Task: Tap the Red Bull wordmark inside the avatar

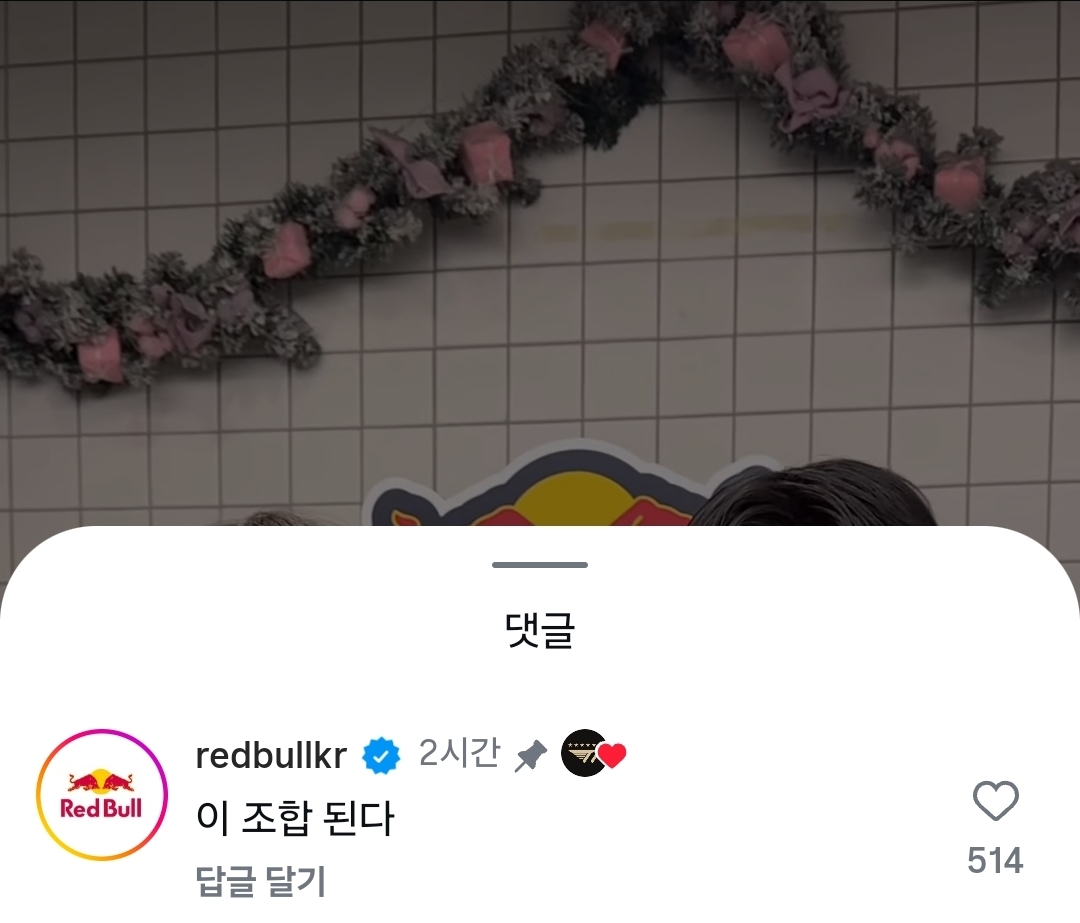Action: coord(101,808)
